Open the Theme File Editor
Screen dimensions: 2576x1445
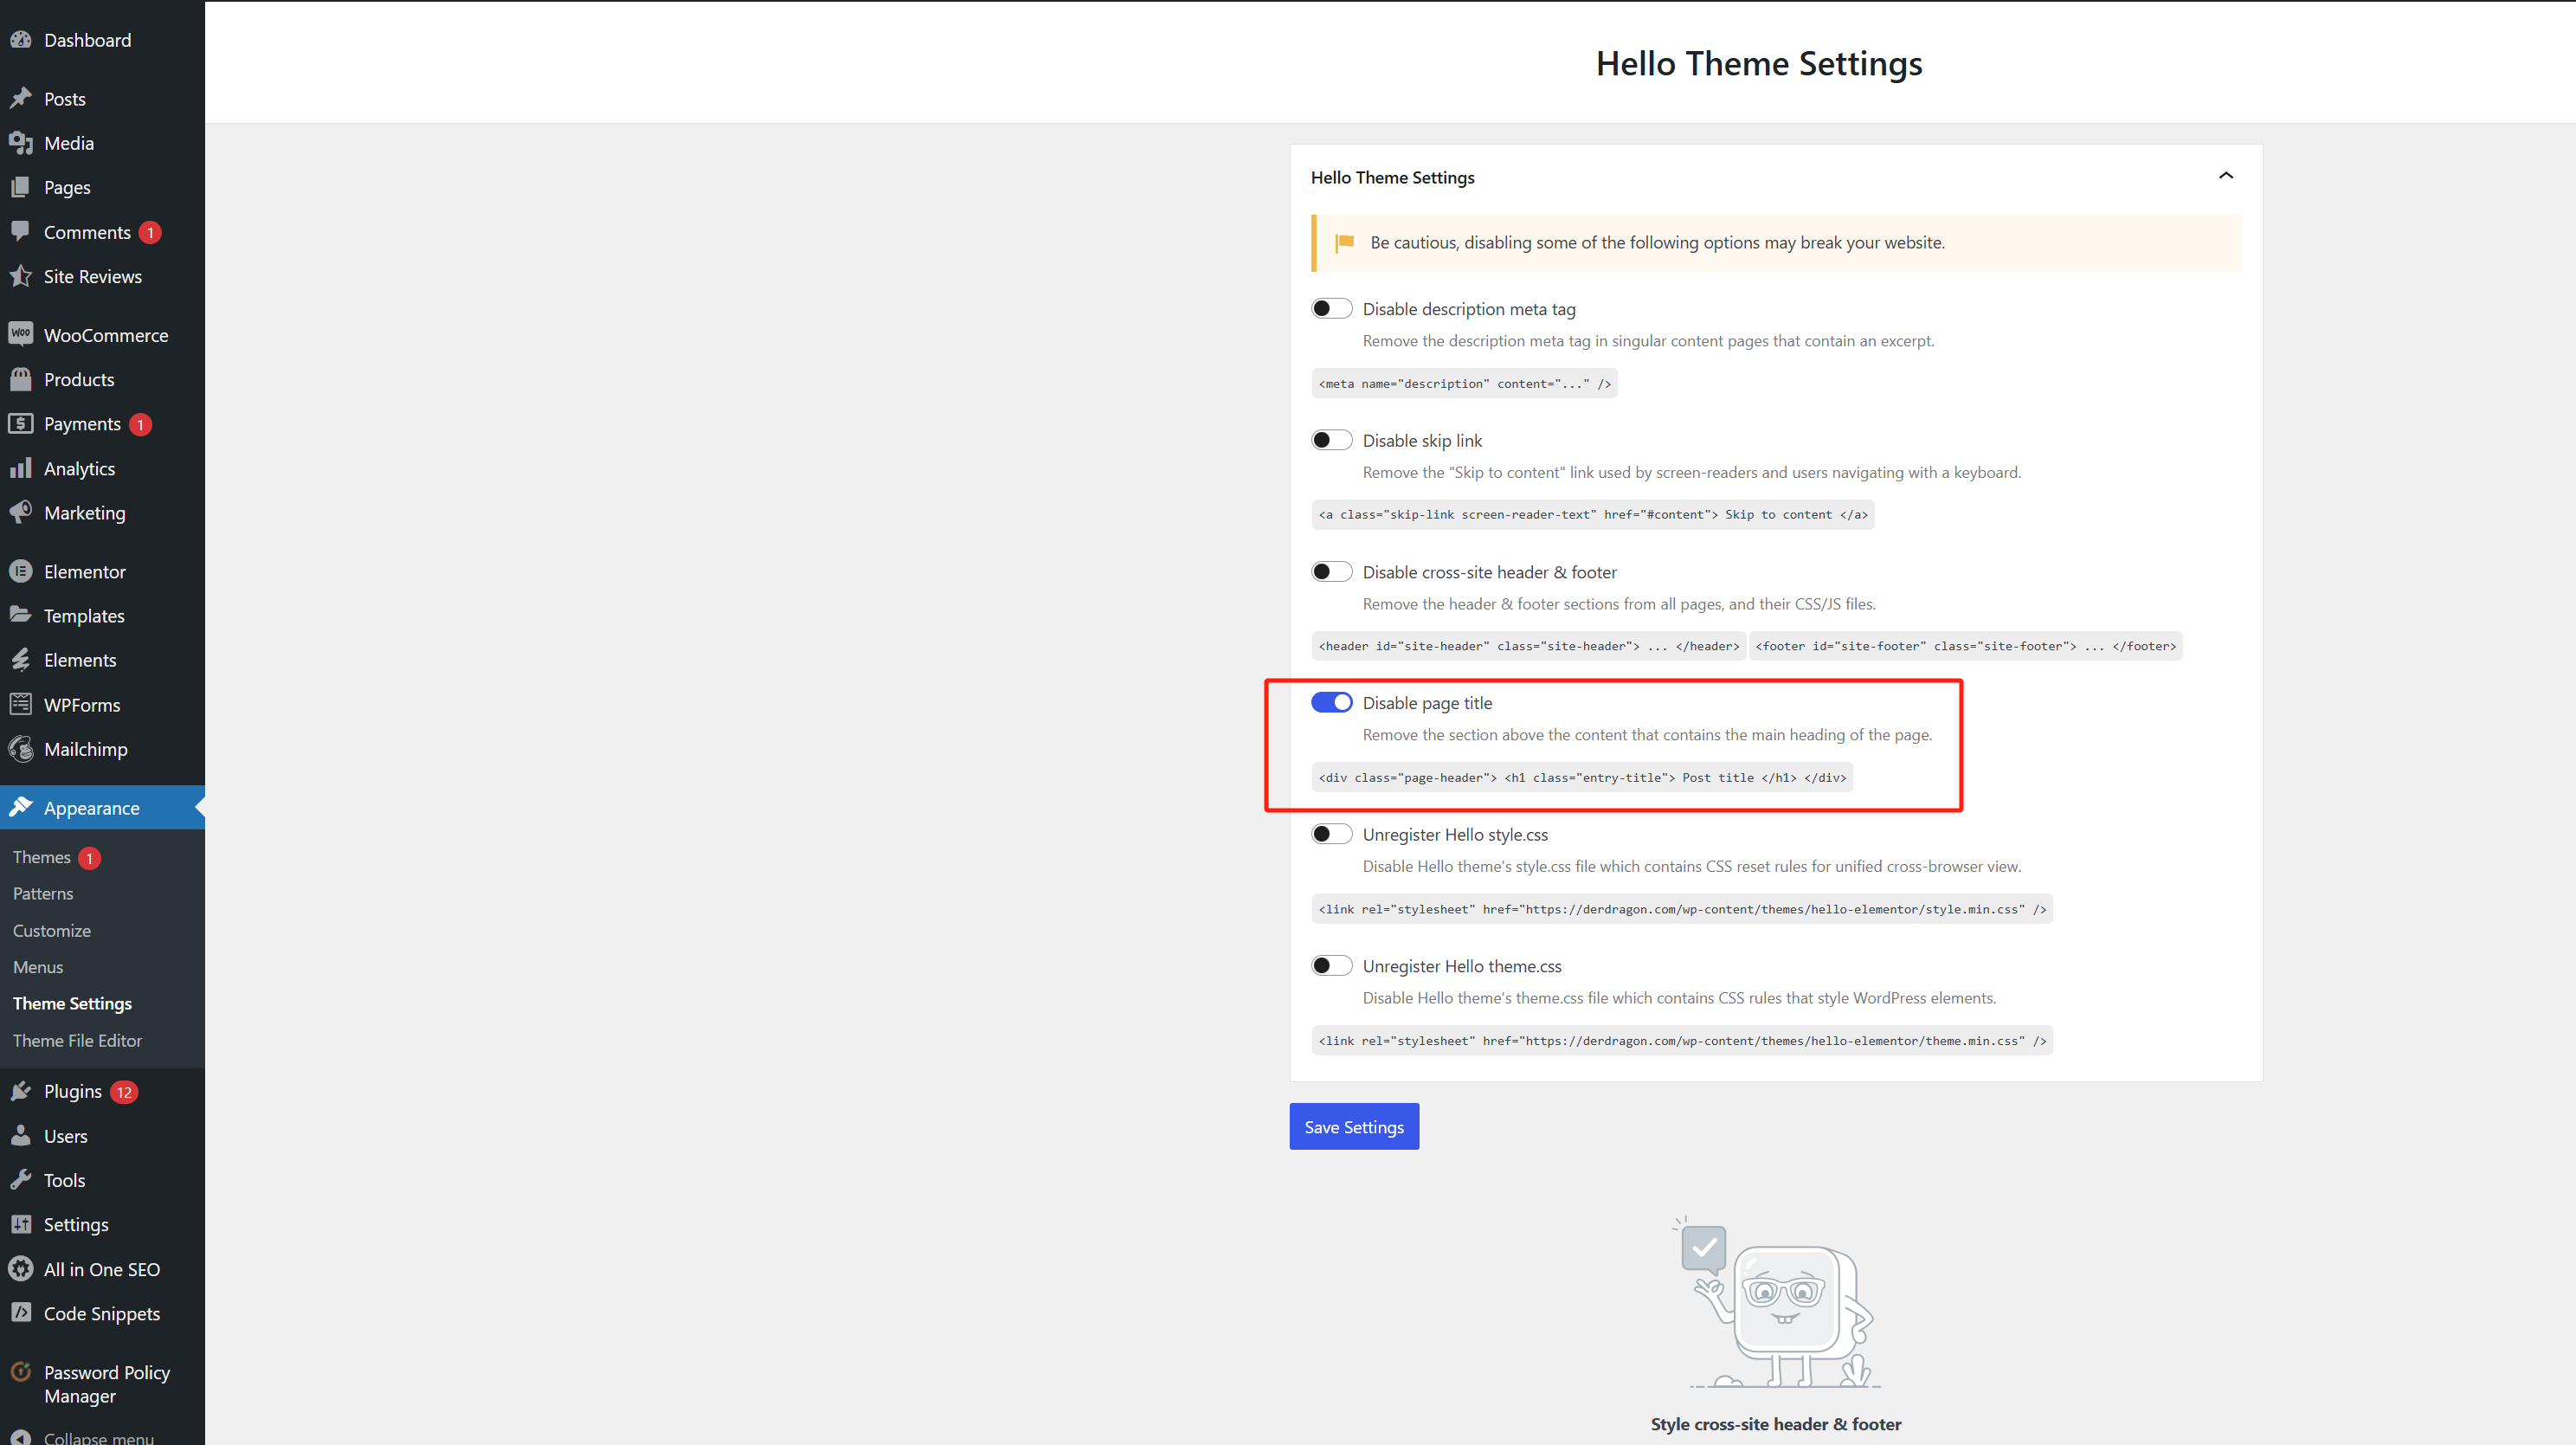(77, 1040)
